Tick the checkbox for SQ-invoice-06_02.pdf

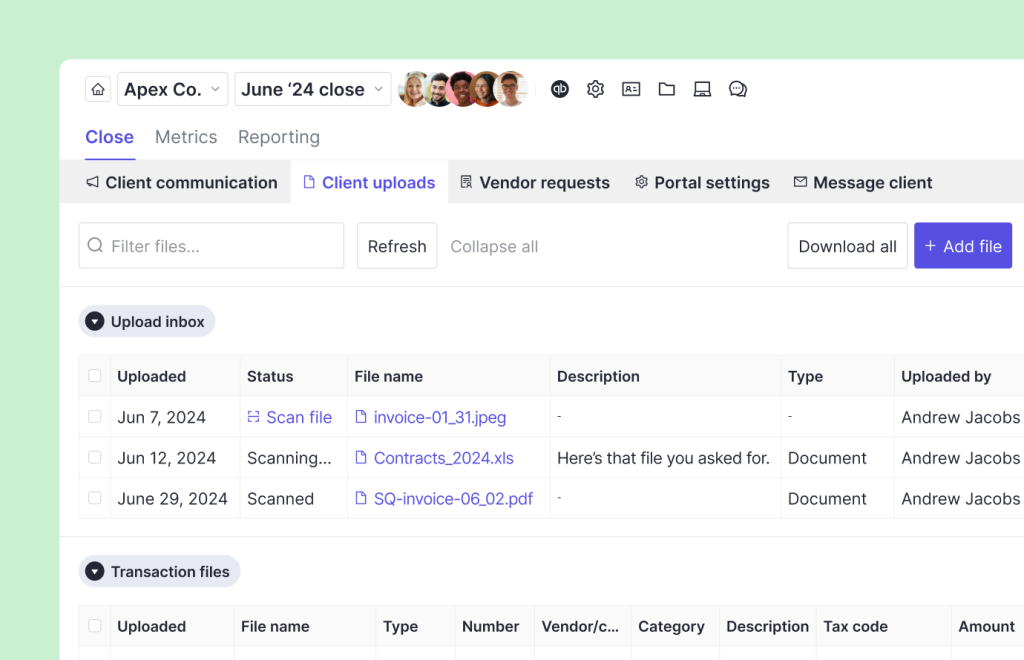(x=94, y=498)
